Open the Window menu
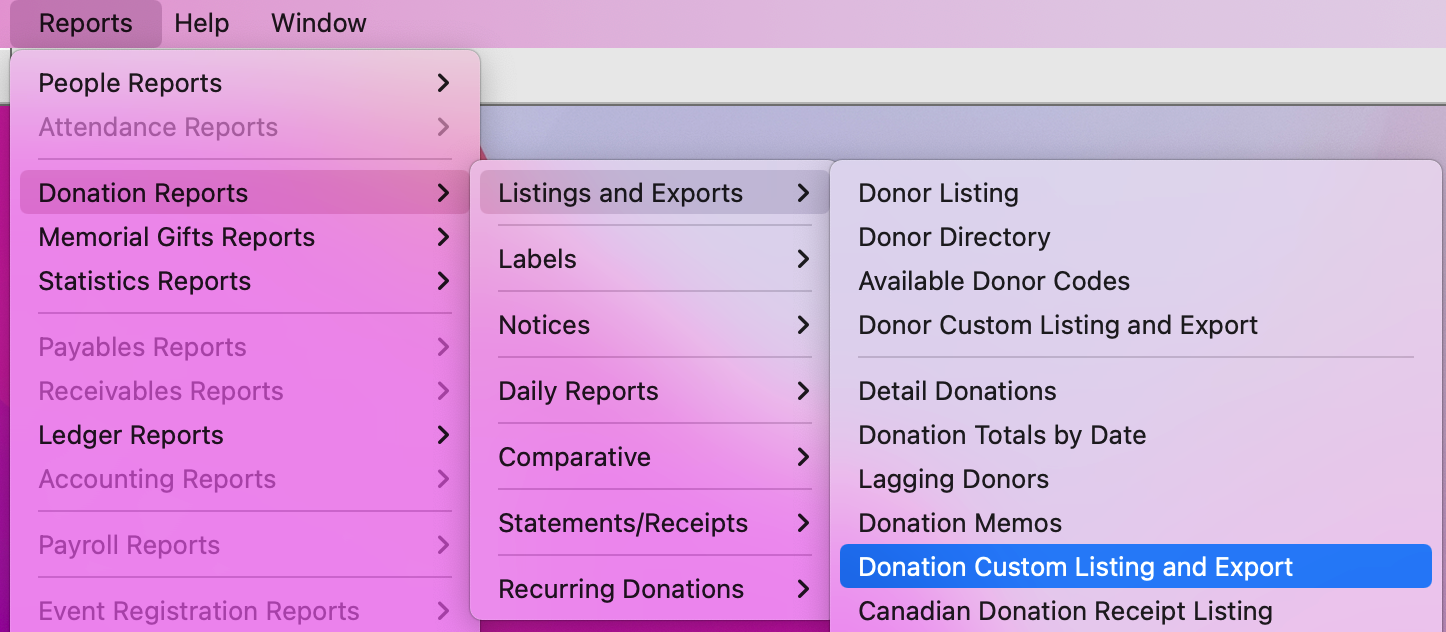Image resolution: width=1446 pixels, height=632 pixels. [x=318, y=24]
